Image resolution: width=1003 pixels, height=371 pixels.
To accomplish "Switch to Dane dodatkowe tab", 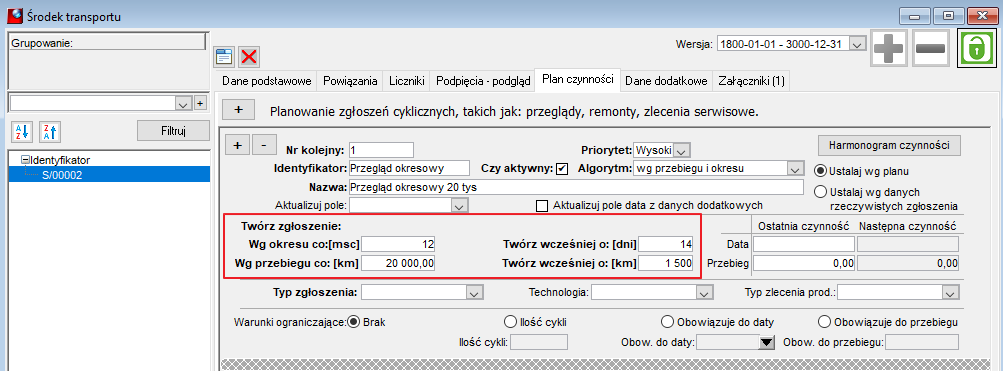I will point(666,81).
